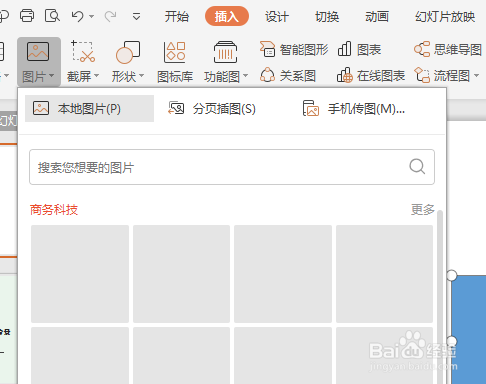
Task: Open the 动画 tab
Action: point(377,16)
